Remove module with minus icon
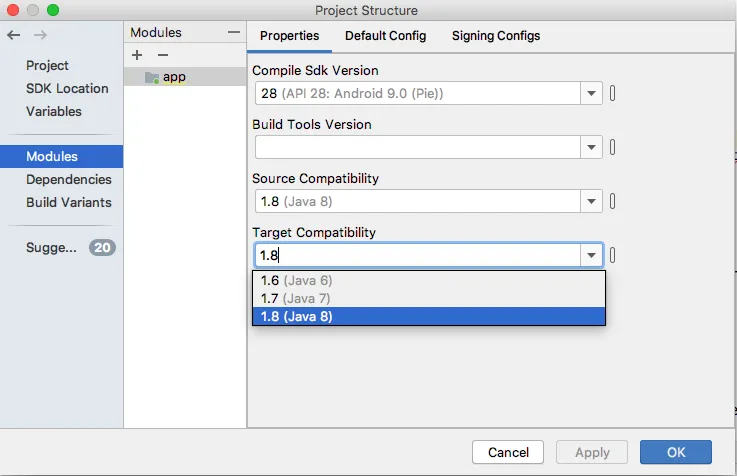737x476 pixels. pos(163,55)
